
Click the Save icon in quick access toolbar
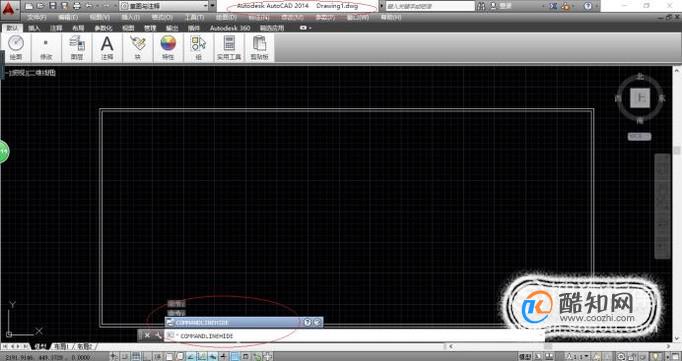(52, 6)
